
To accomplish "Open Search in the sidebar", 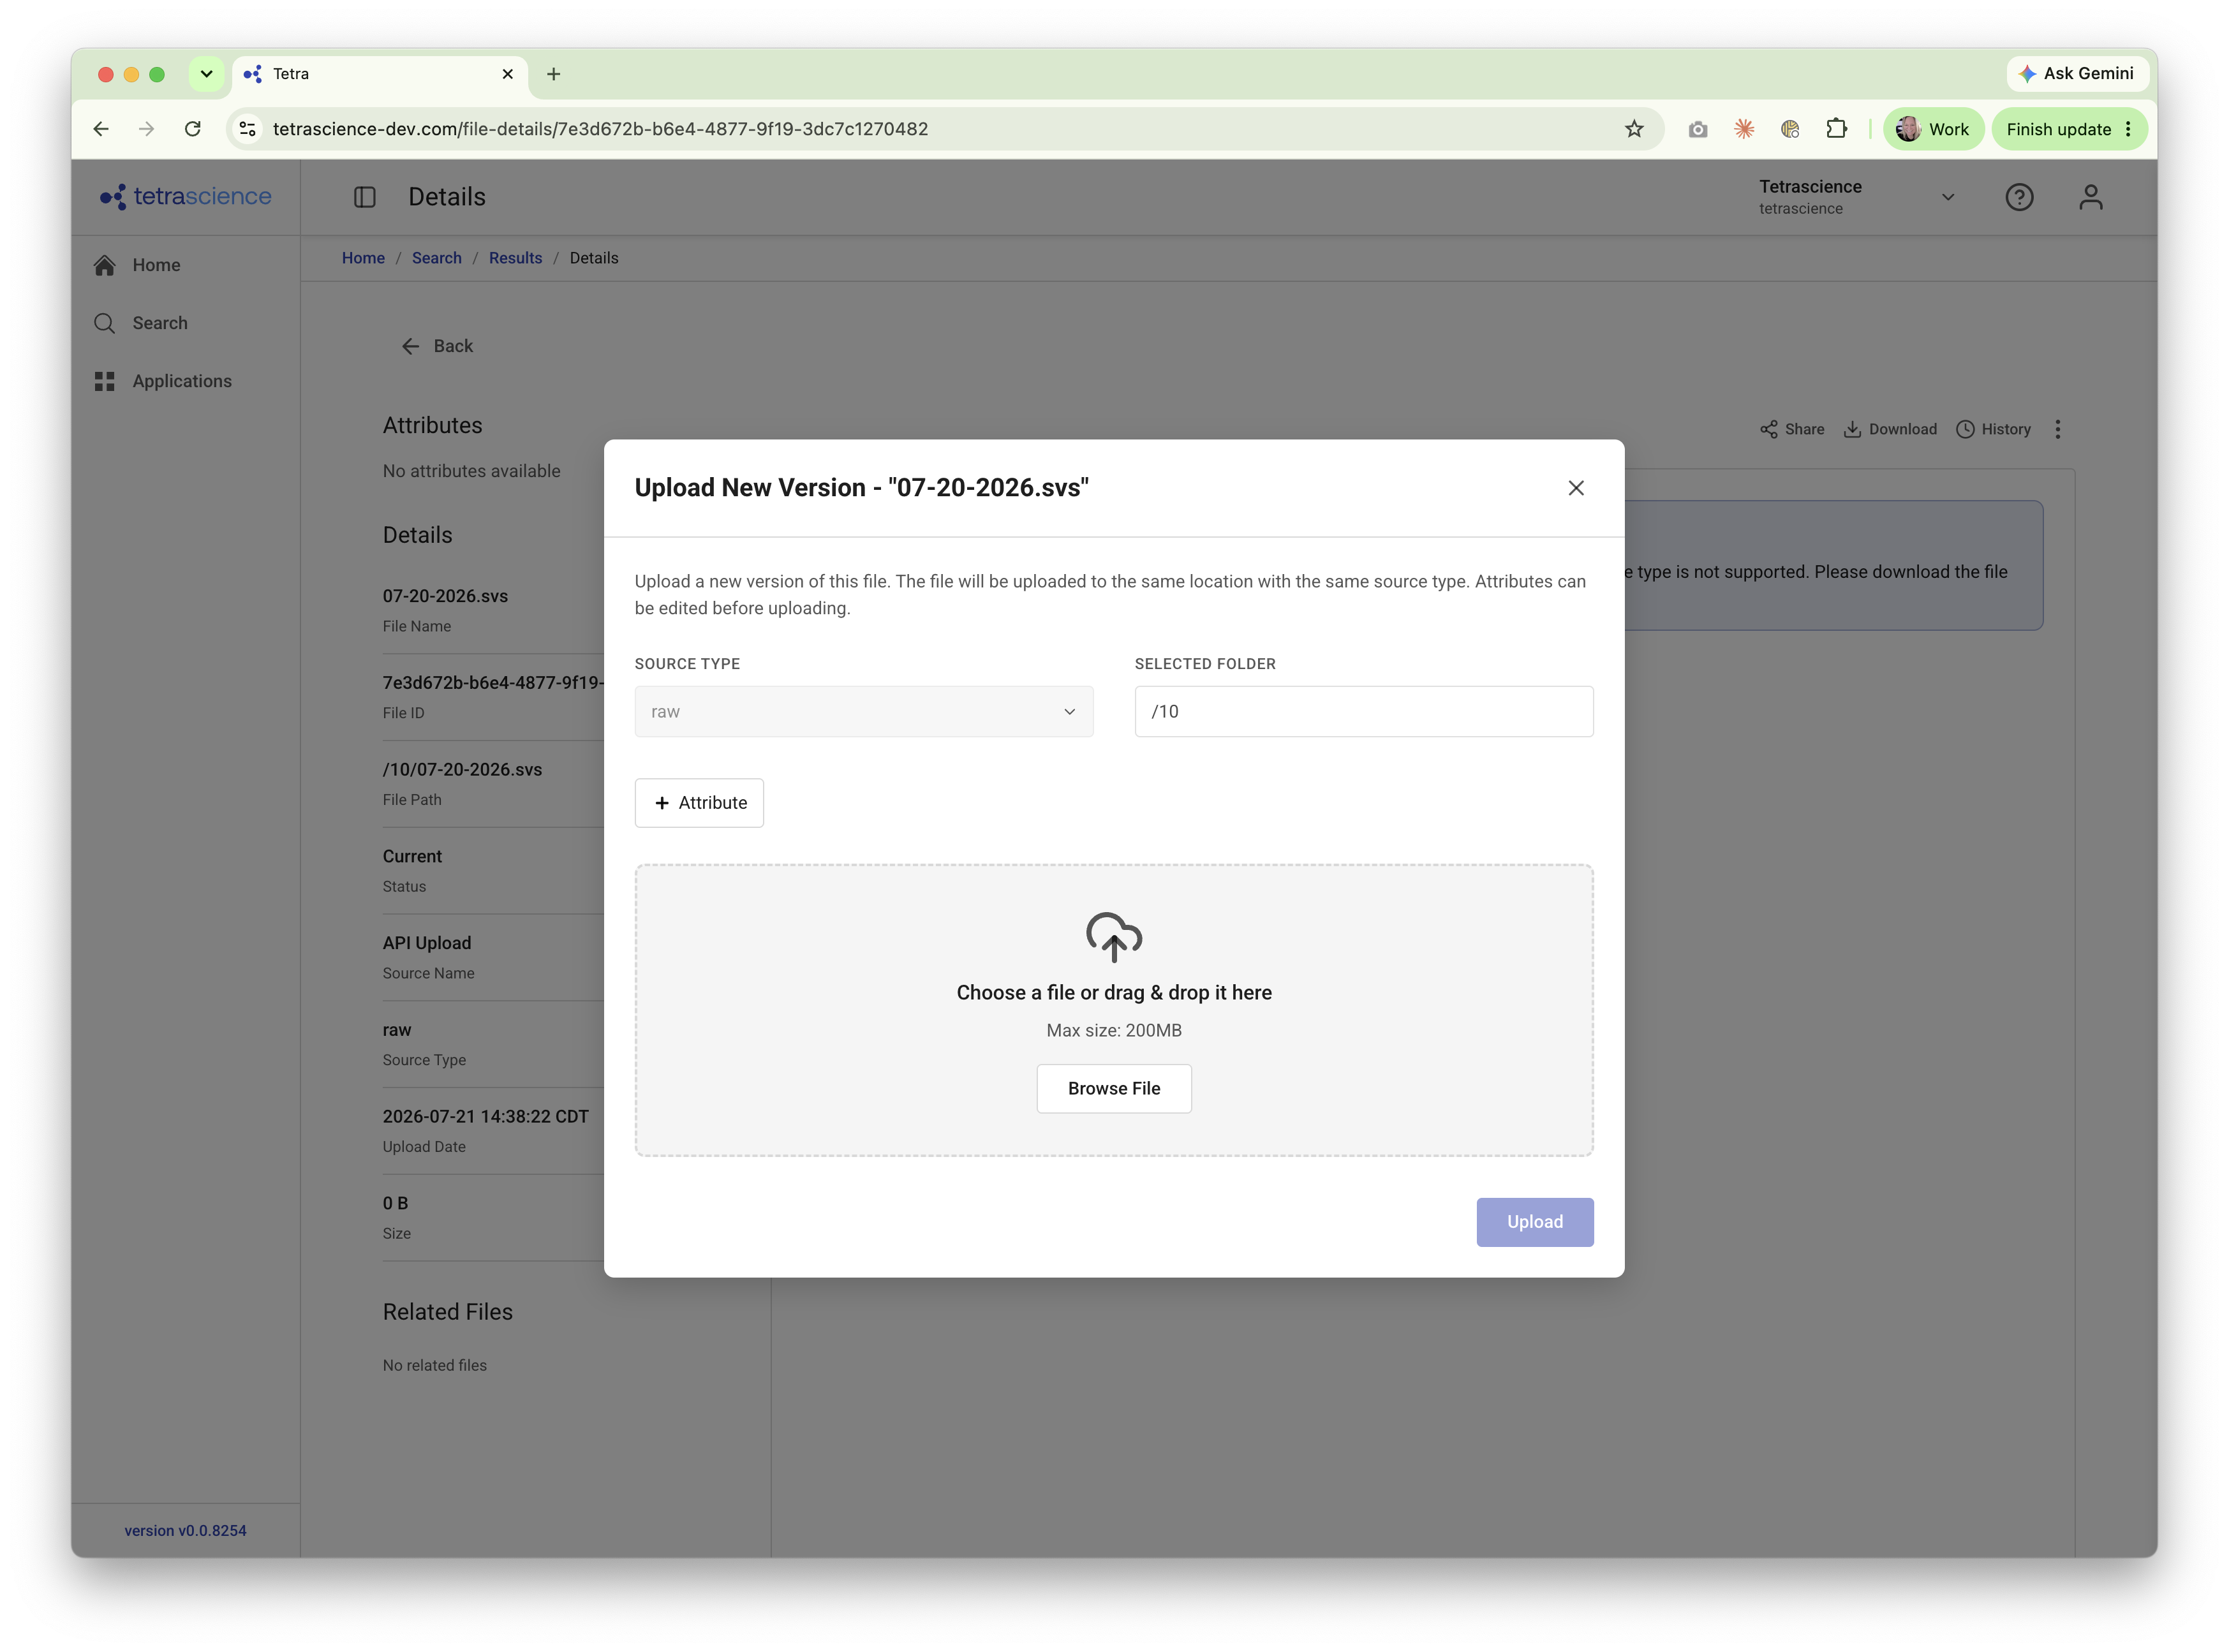I will 159,323.
